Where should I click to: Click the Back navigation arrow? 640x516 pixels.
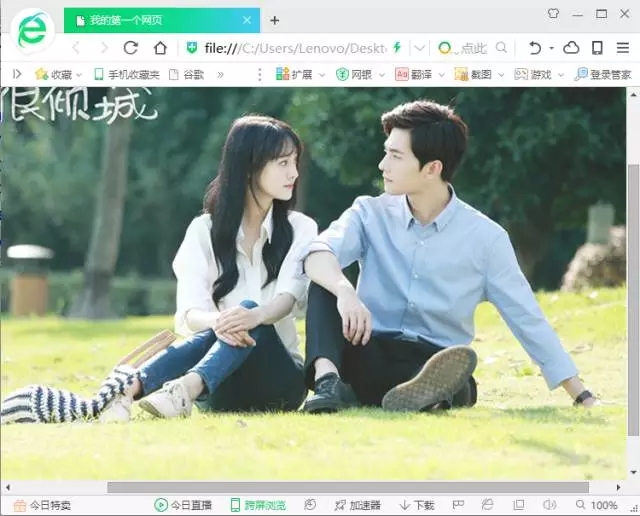[76, 48]
